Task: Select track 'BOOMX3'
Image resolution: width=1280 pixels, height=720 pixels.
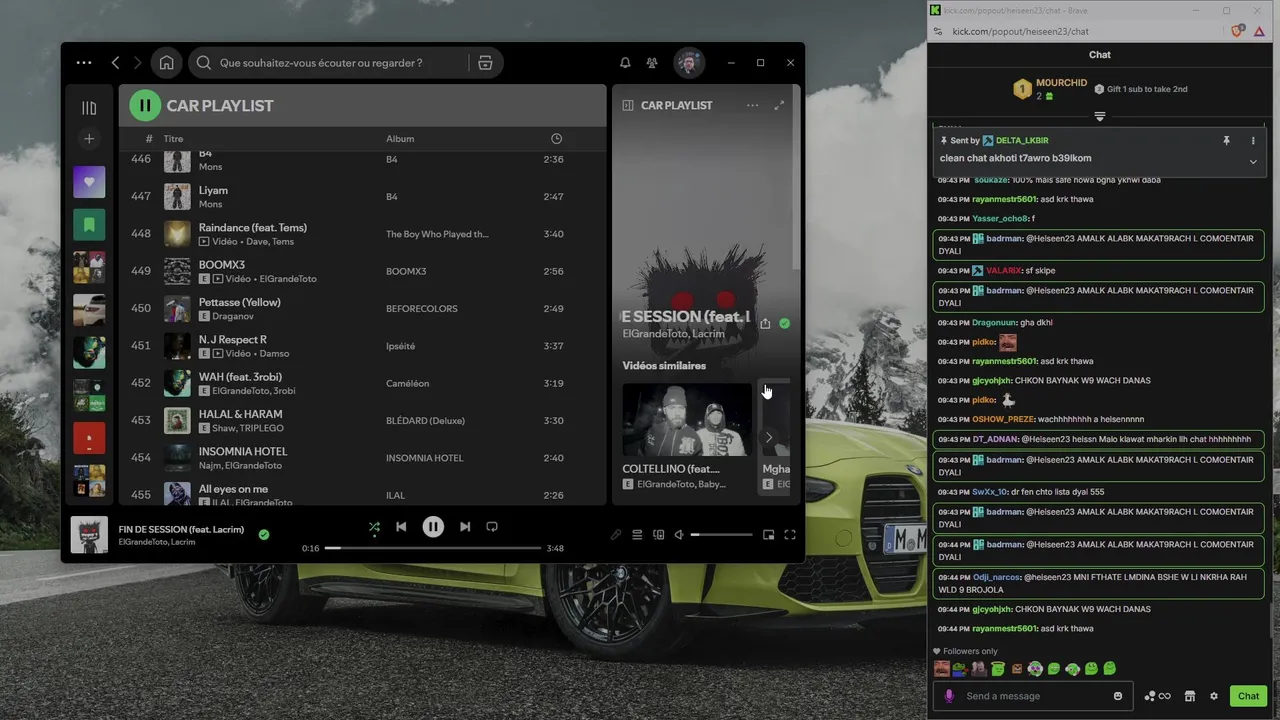Action: 363,271
